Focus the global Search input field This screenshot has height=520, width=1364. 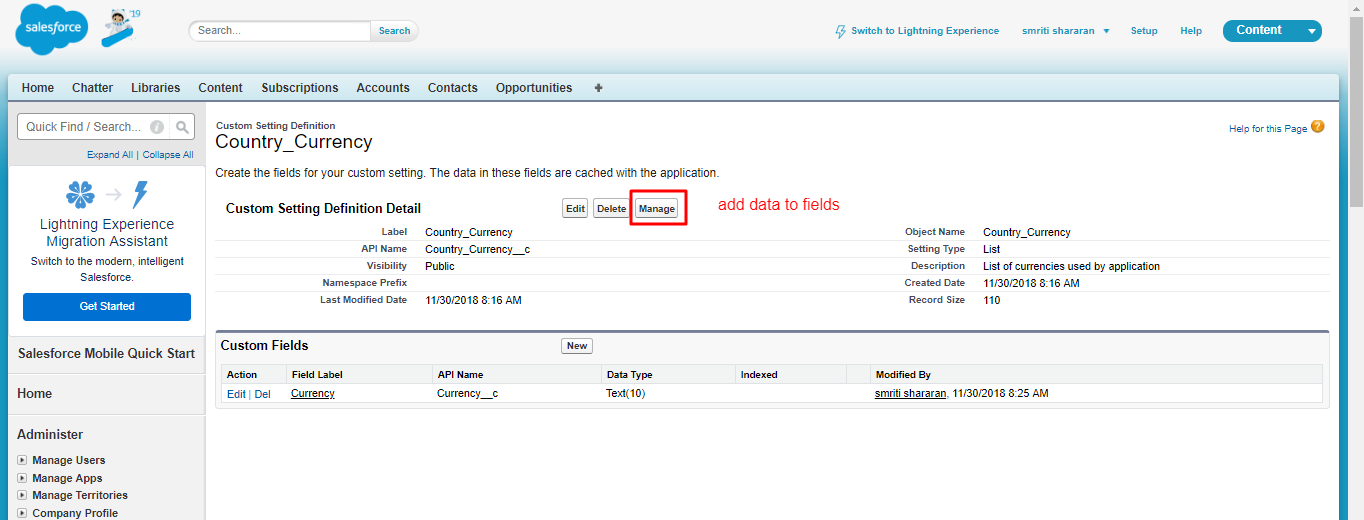(x=281, y=31)
